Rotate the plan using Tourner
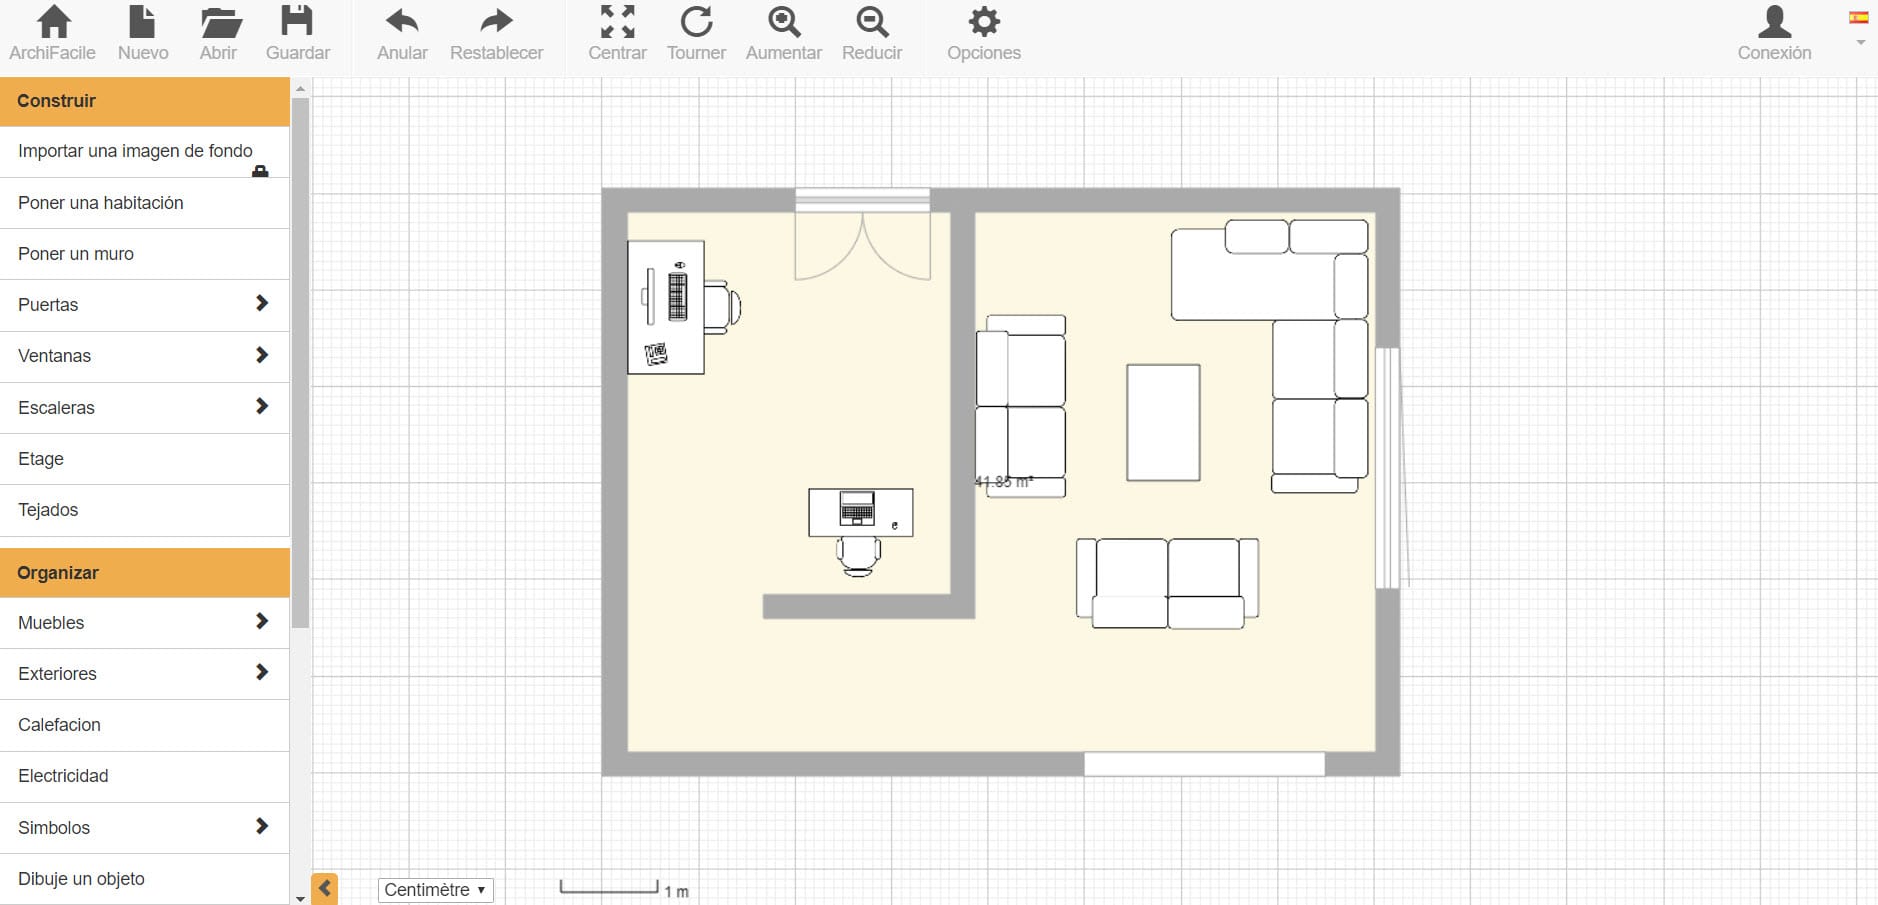Image resolution: width=1878 pixels, height=905 pixels. pos(696,23)
